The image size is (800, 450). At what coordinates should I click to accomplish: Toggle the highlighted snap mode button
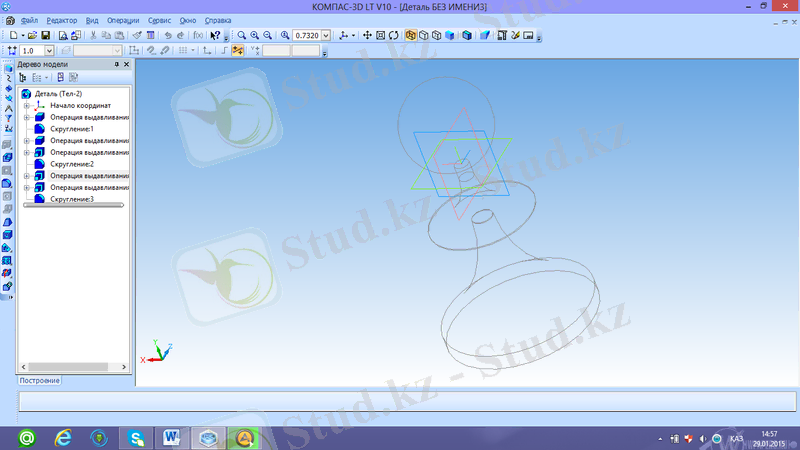(238, 50)
